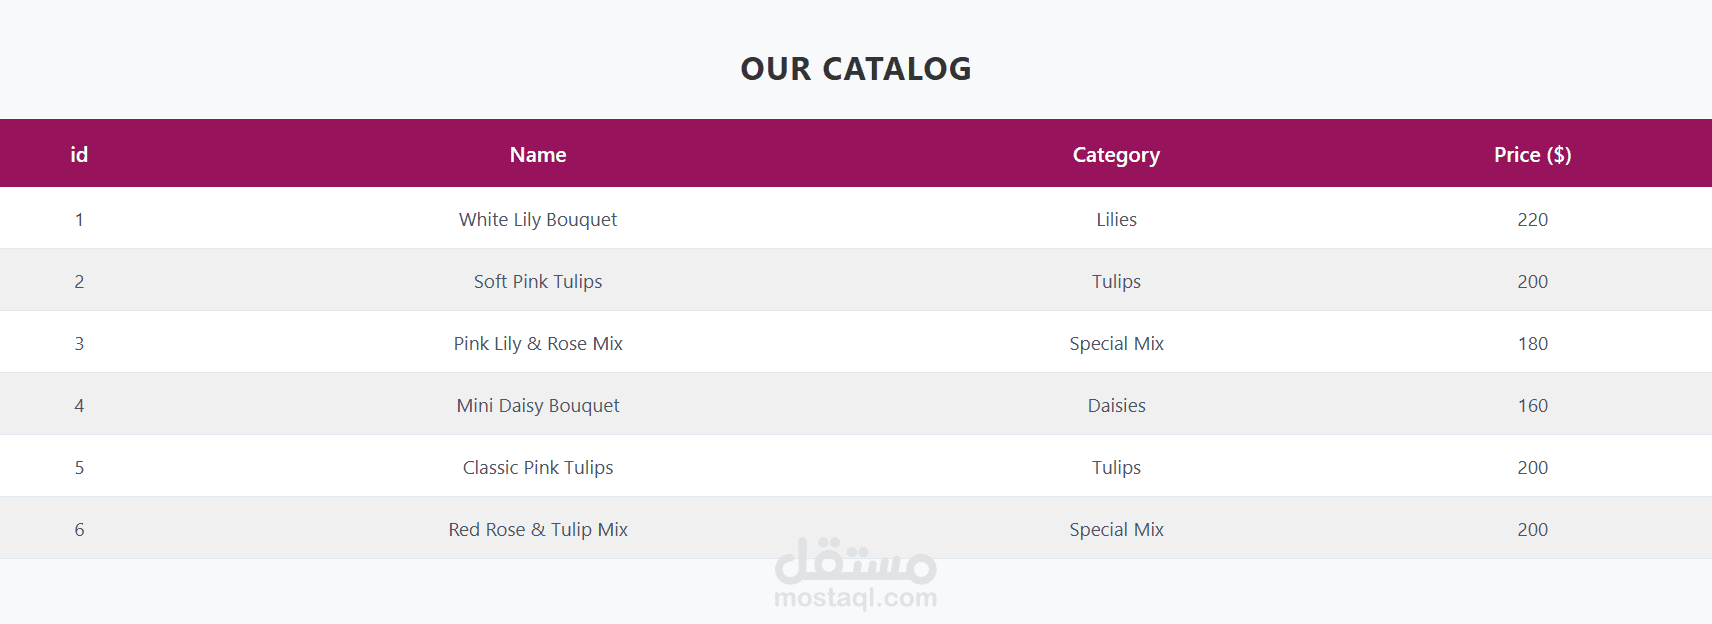Select Classic Pink Tulips name cell

click(x=538, y=467)
